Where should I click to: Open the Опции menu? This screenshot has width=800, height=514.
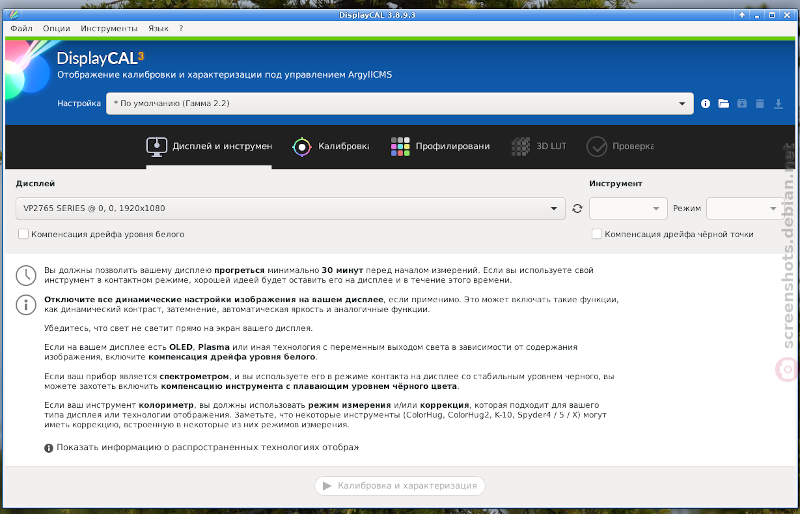(x=57, y=29)
